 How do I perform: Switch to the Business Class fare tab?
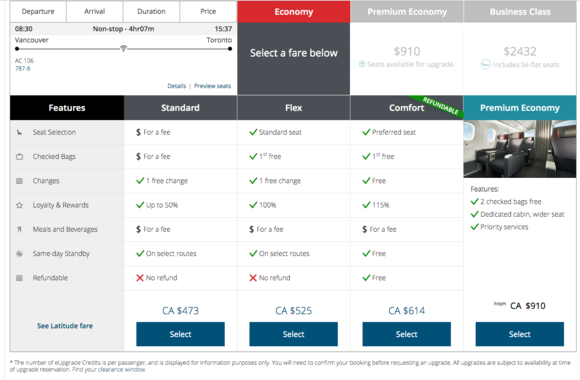click(x=520, y=12)
